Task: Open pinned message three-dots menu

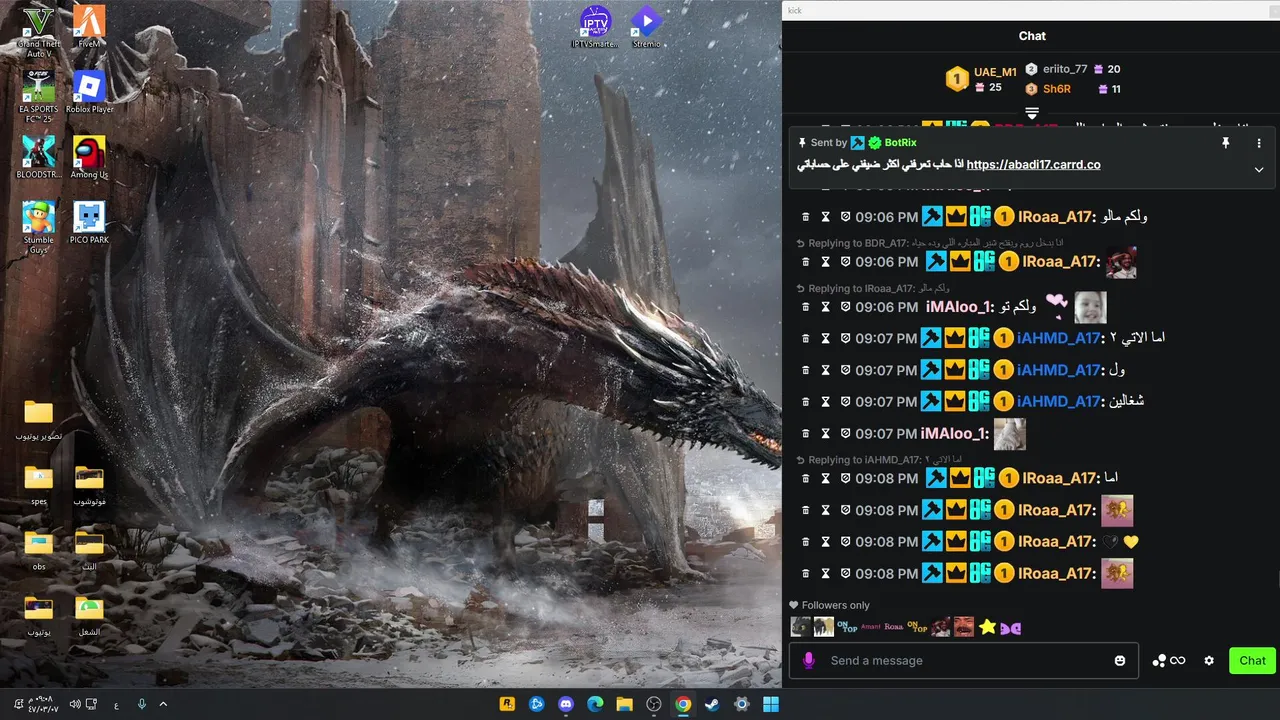Action: [x=1259, y=143]
